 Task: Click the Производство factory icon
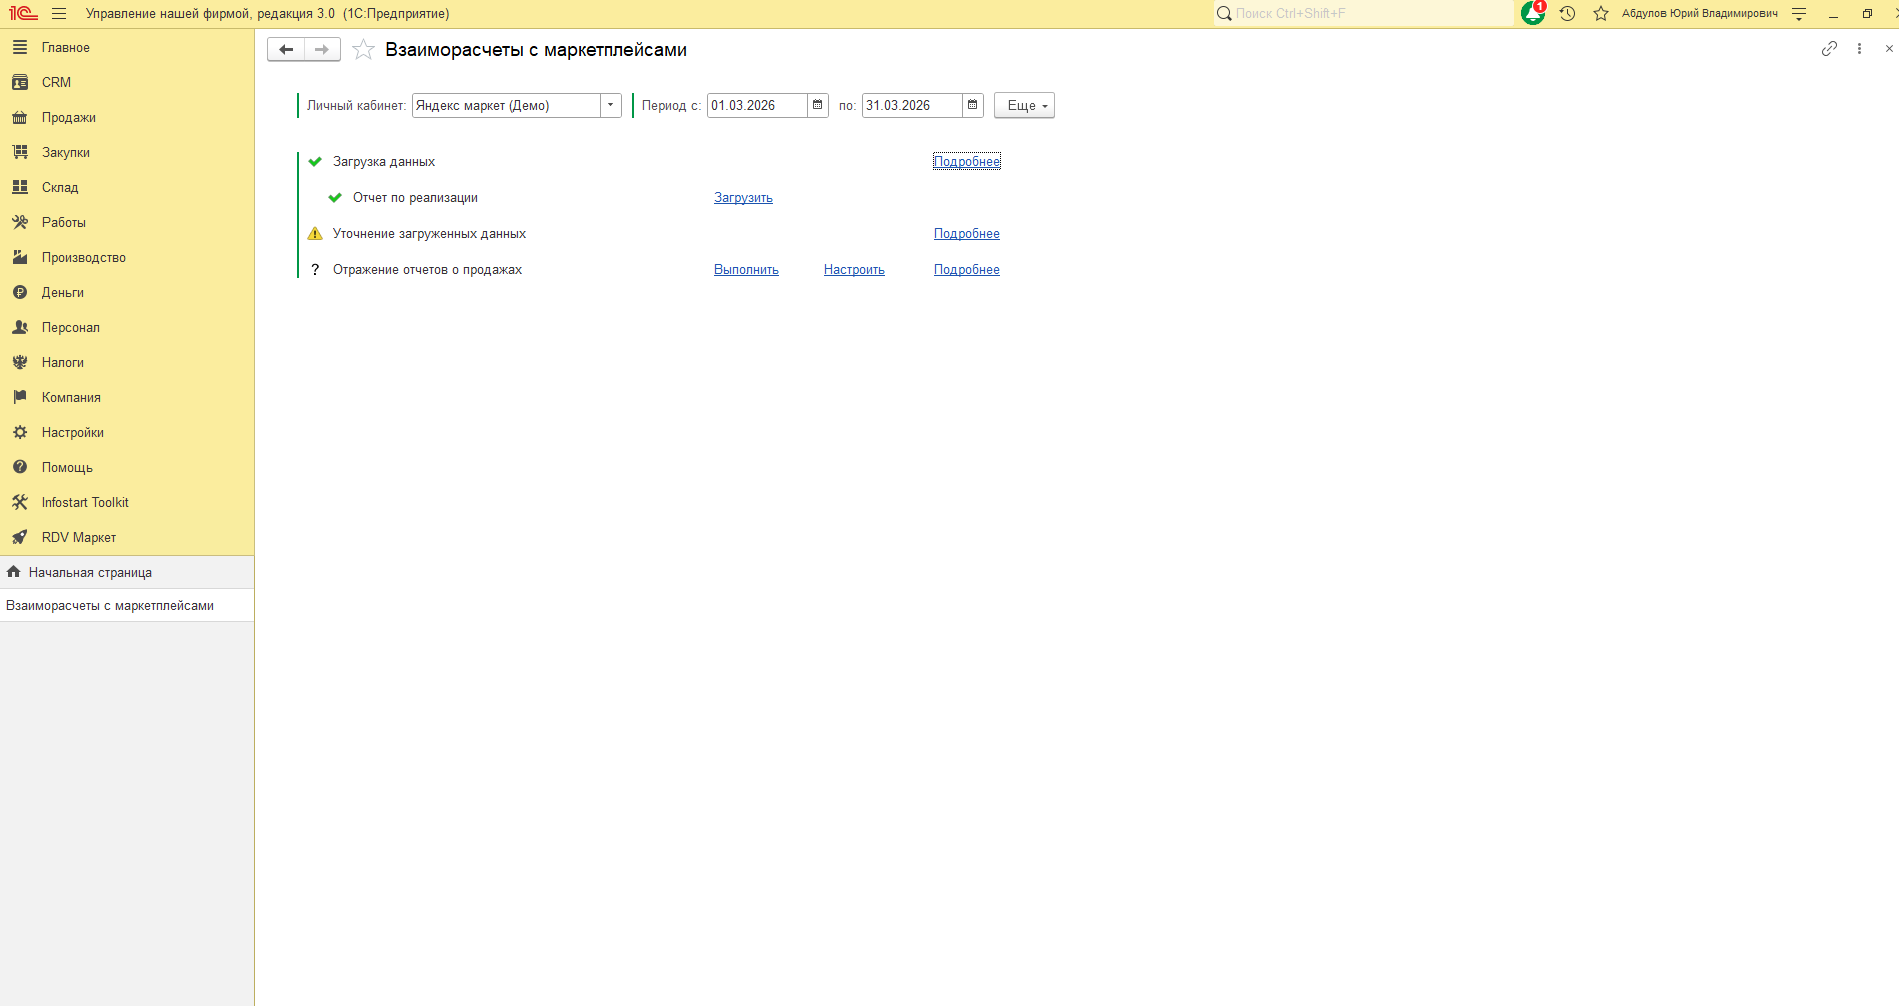pyautogui.click(x=20, y=257)
